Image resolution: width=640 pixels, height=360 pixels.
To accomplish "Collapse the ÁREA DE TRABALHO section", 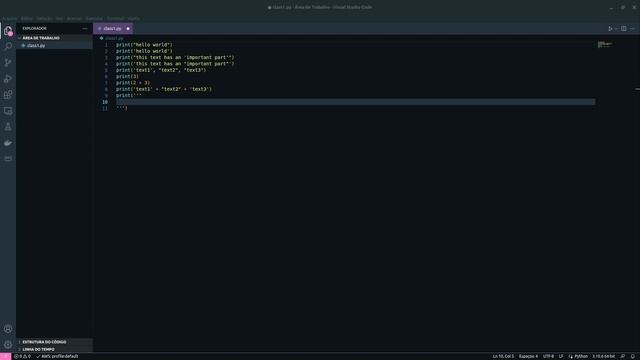I will tap(54, 38).
